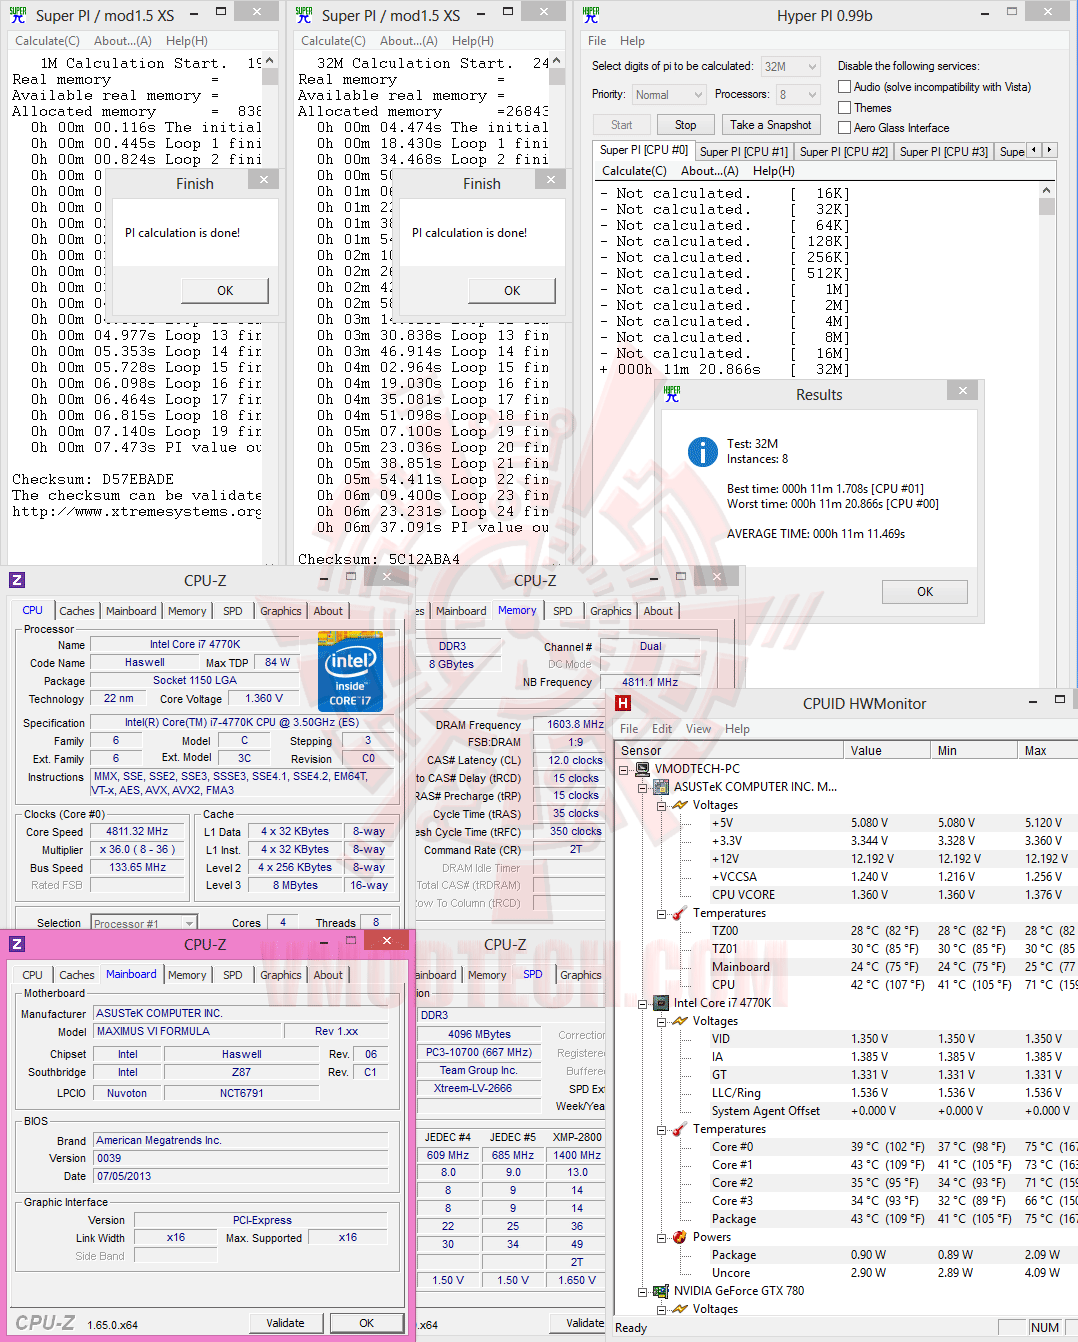Click OK button in pink CPU-Z window
This screenshot has height=1342, width=1078.
coord(367,1323)
